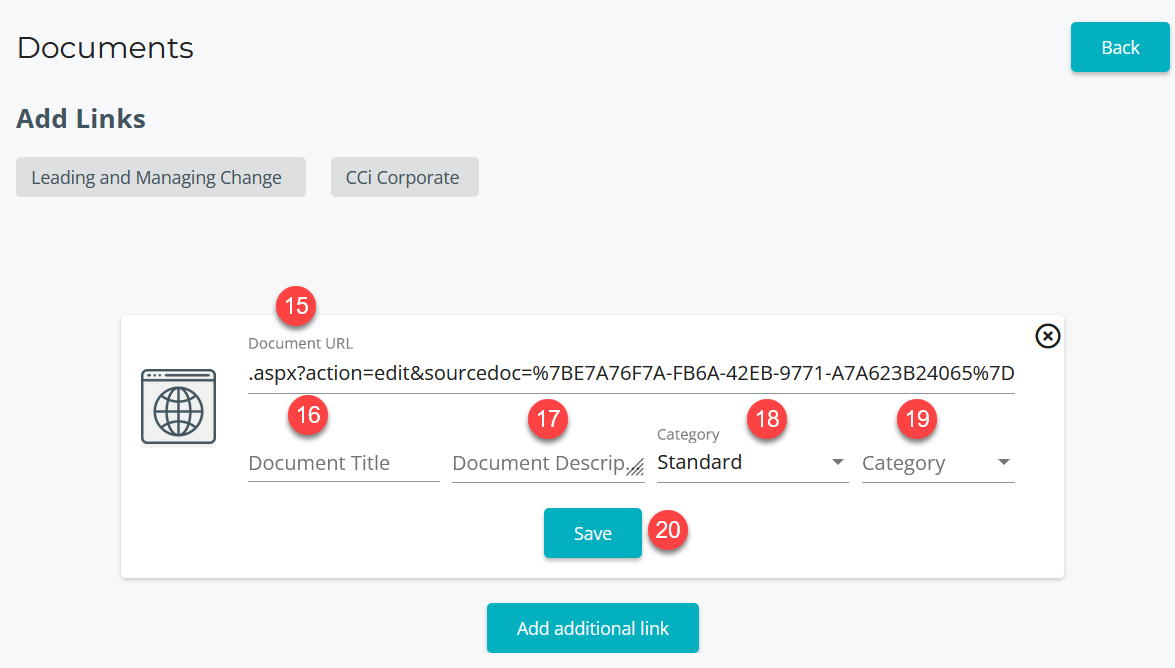
Task: Select the CCi Corporate tag
Action: pos(404,177)
